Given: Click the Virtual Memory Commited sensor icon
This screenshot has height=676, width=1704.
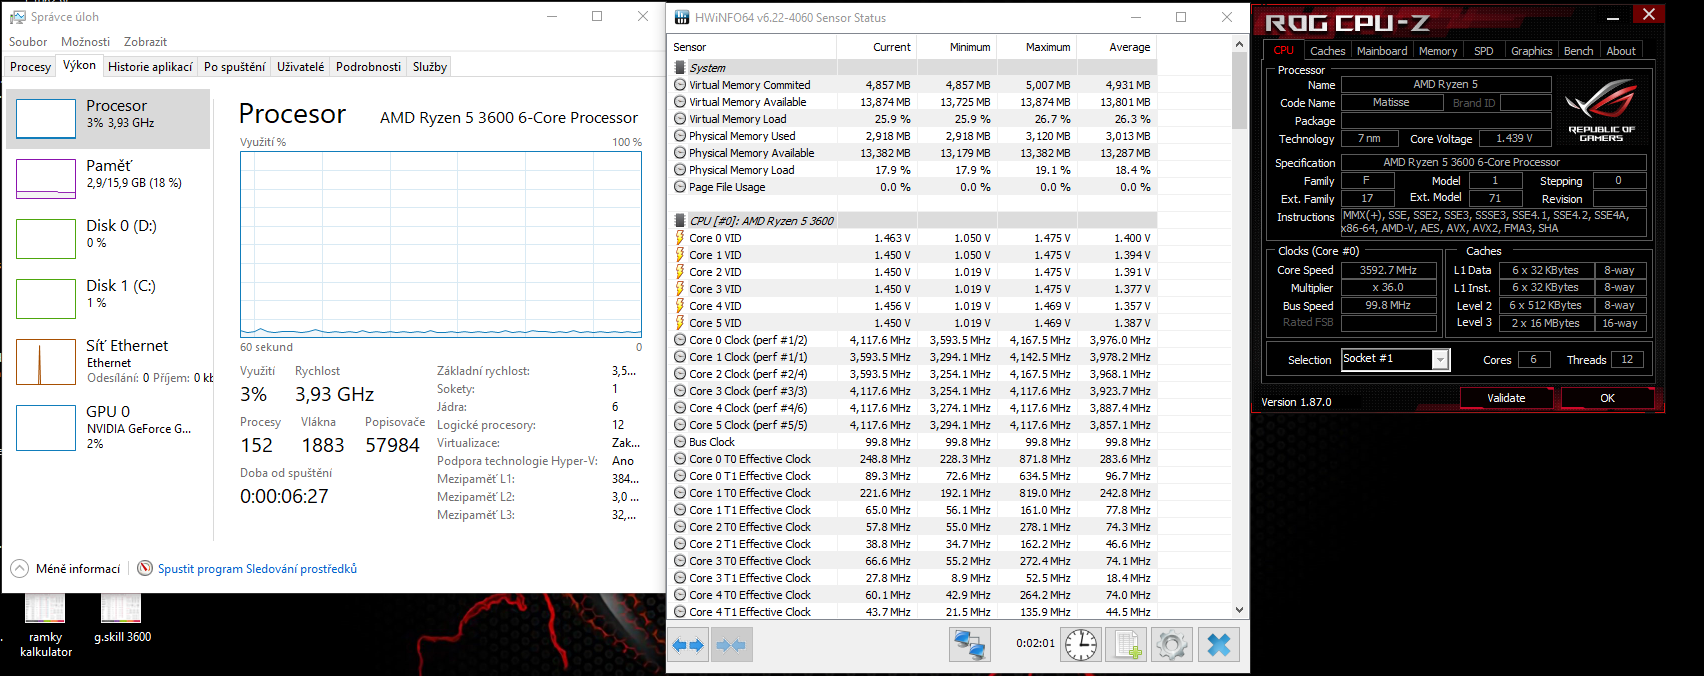Looking at the screenshot, I should click(x=680, y=85).
